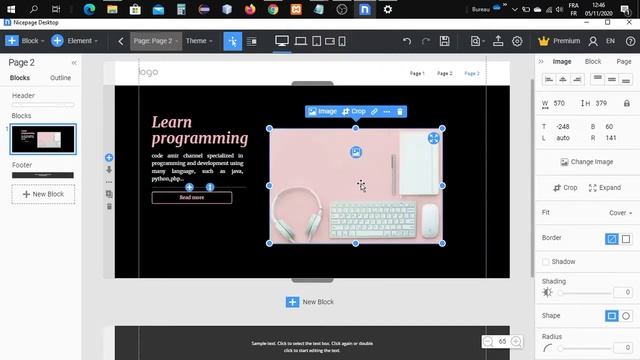Image resolution: width=640 pixels, height=360 pixels.
Task: Save the project with disk icon
Action: pos(444,41)
